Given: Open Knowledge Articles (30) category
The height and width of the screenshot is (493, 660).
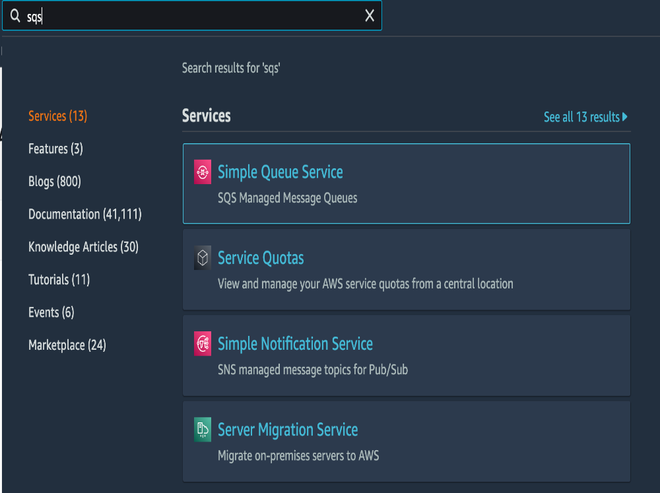Looking at the screenshot, I should pyautogui.click(x=83, y=247).
